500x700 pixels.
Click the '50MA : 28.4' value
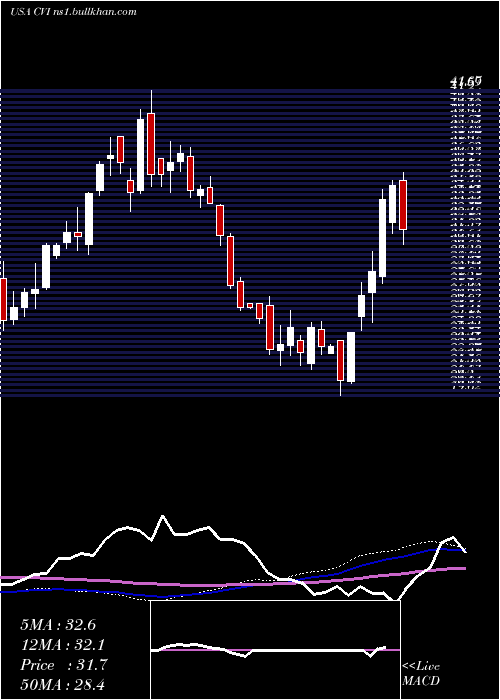[63, 684]
